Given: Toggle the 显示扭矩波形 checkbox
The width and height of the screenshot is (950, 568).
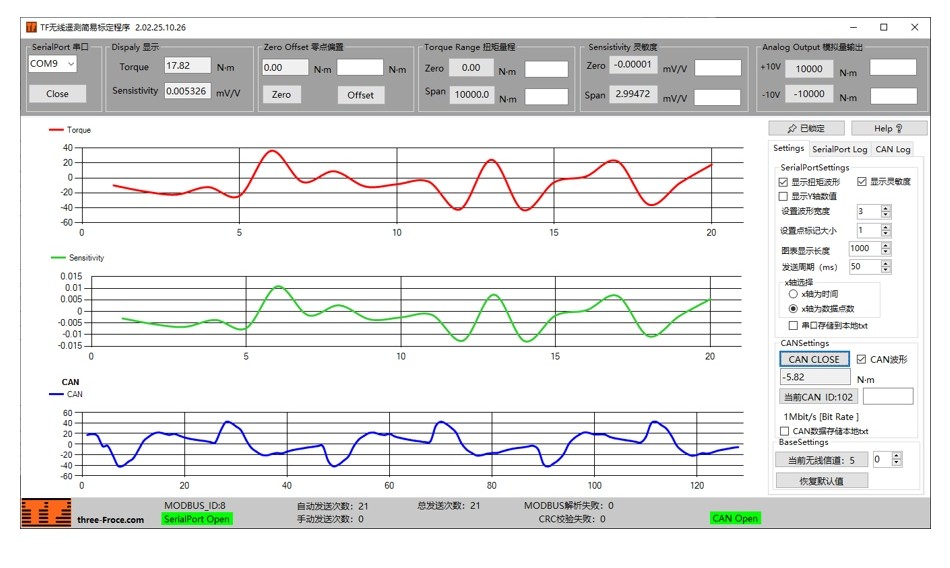Looking at the screenshot, I should coord(783,182).
